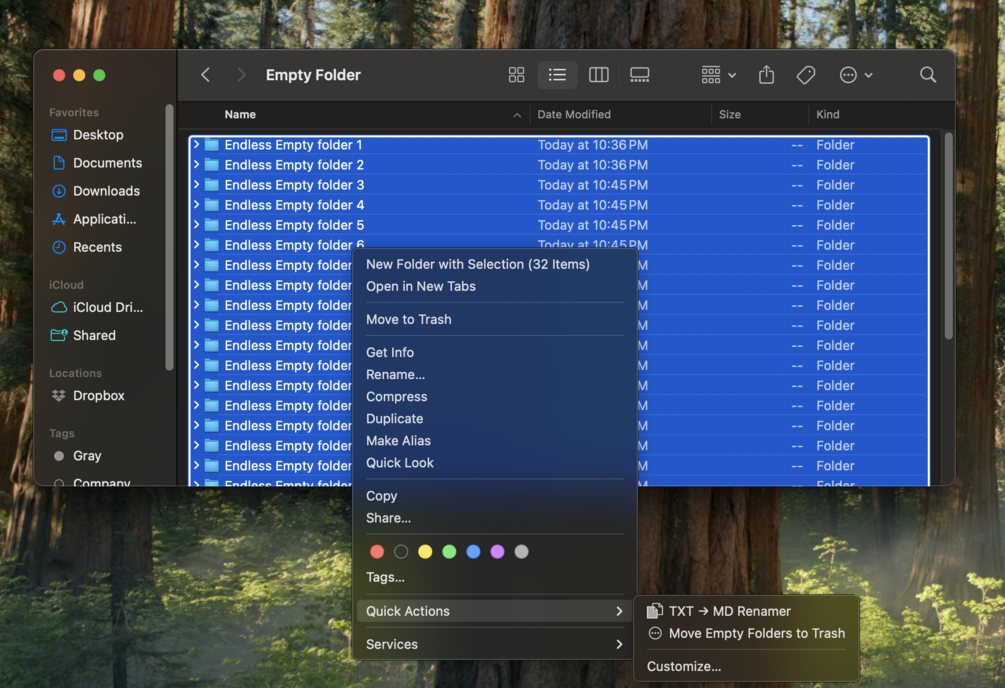Run Move Empty Folders to Trash
This screenshot has width=1005, height=688.
point(755,632)
